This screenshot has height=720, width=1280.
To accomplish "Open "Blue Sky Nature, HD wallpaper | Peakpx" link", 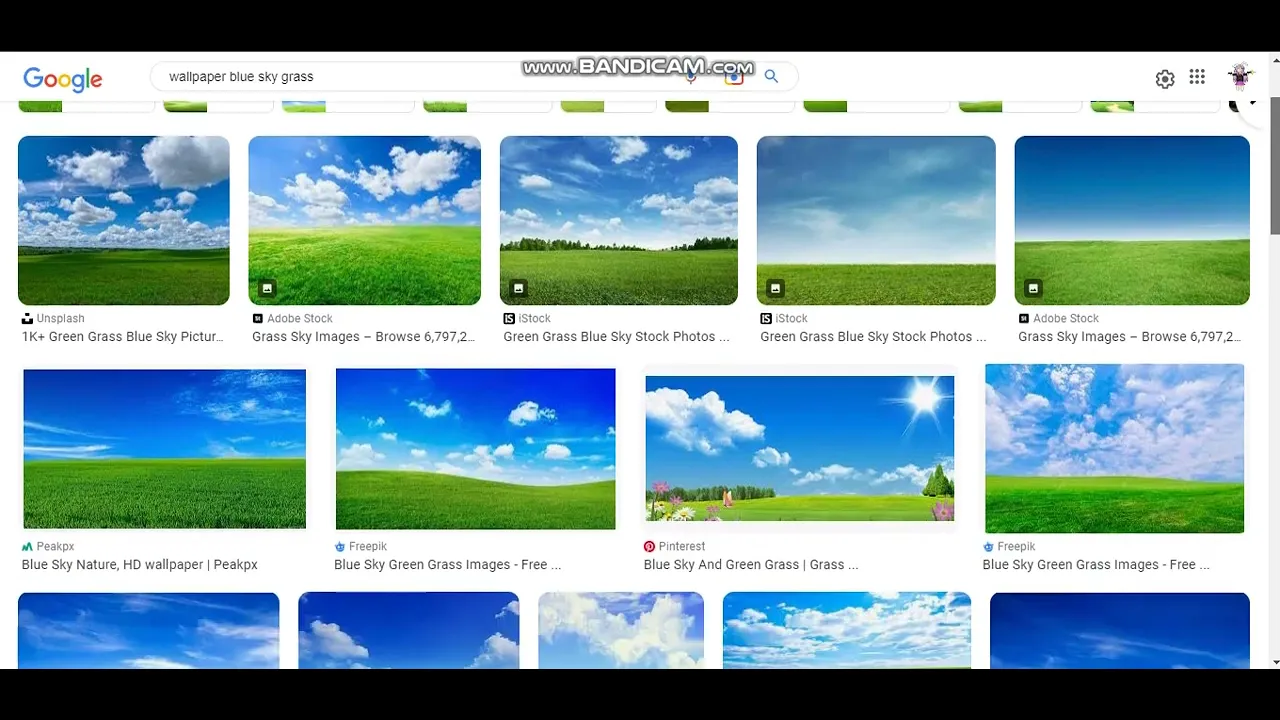I will (x=140, y=565).
